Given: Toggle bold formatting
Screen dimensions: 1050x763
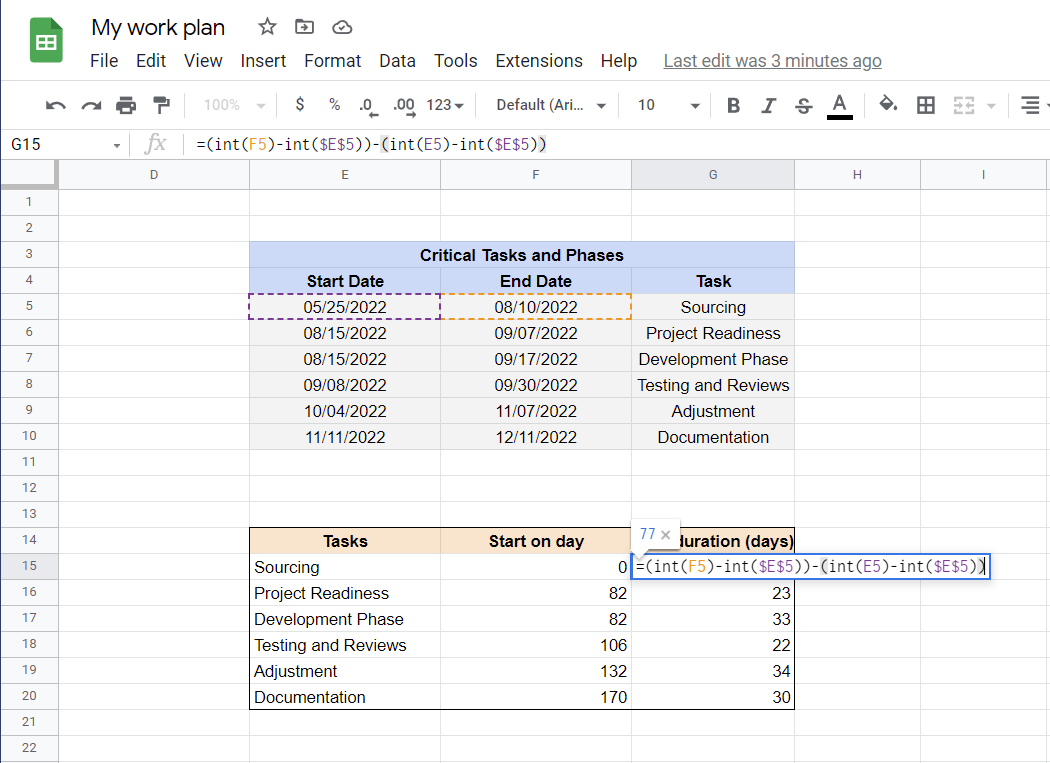Looking at the screenshot, I should [x=733, y=105].
